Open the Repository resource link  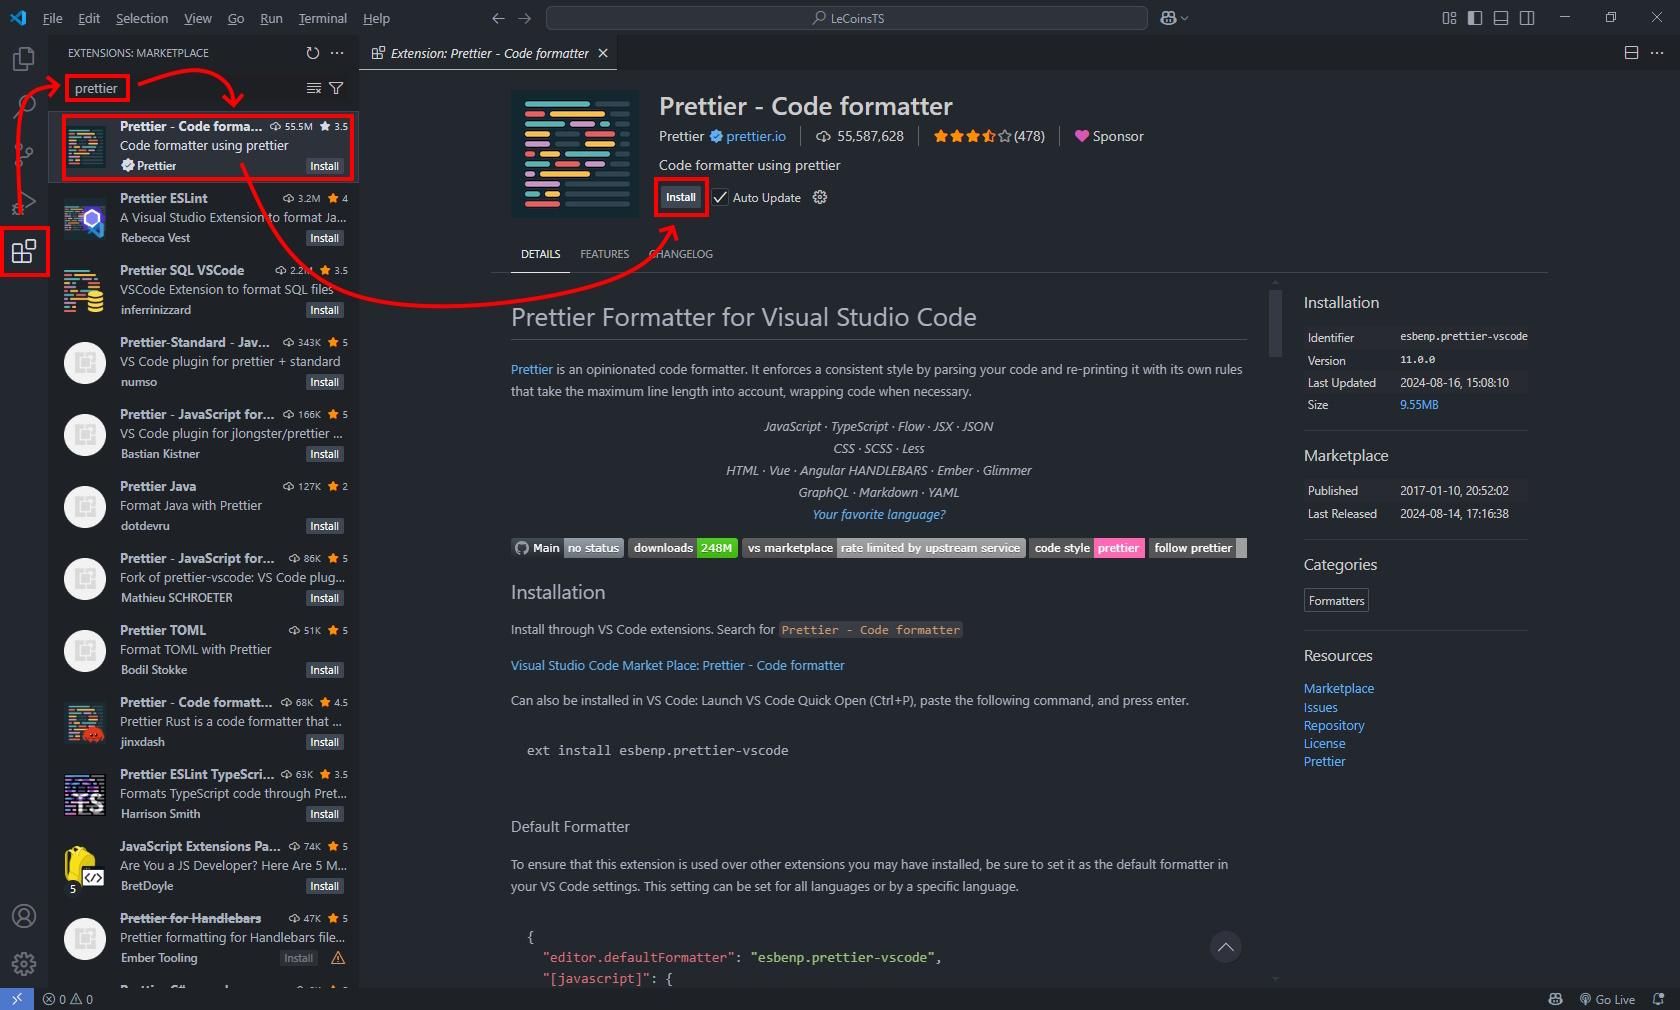(x=1333, y=725)
